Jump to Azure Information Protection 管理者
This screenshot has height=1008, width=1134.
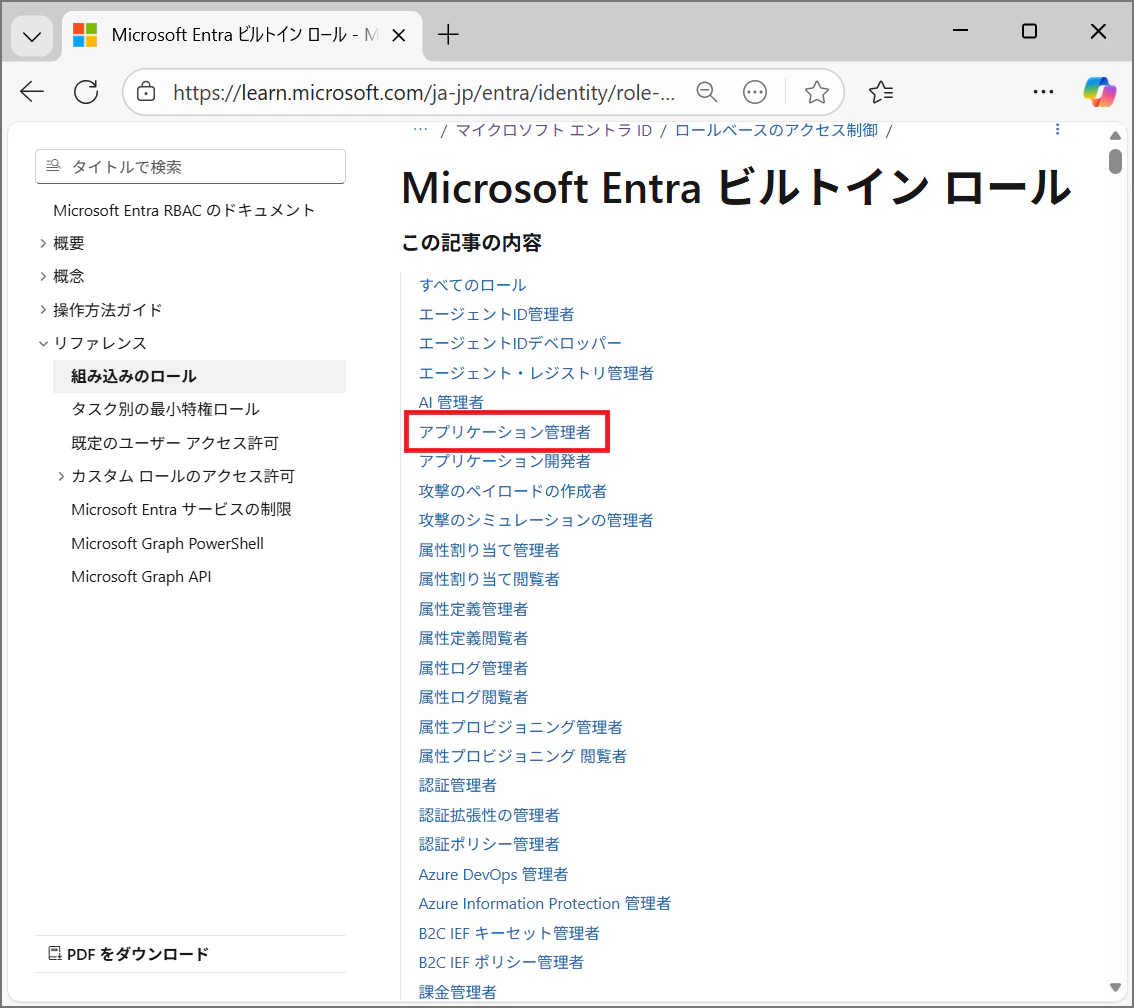point(545,904)
